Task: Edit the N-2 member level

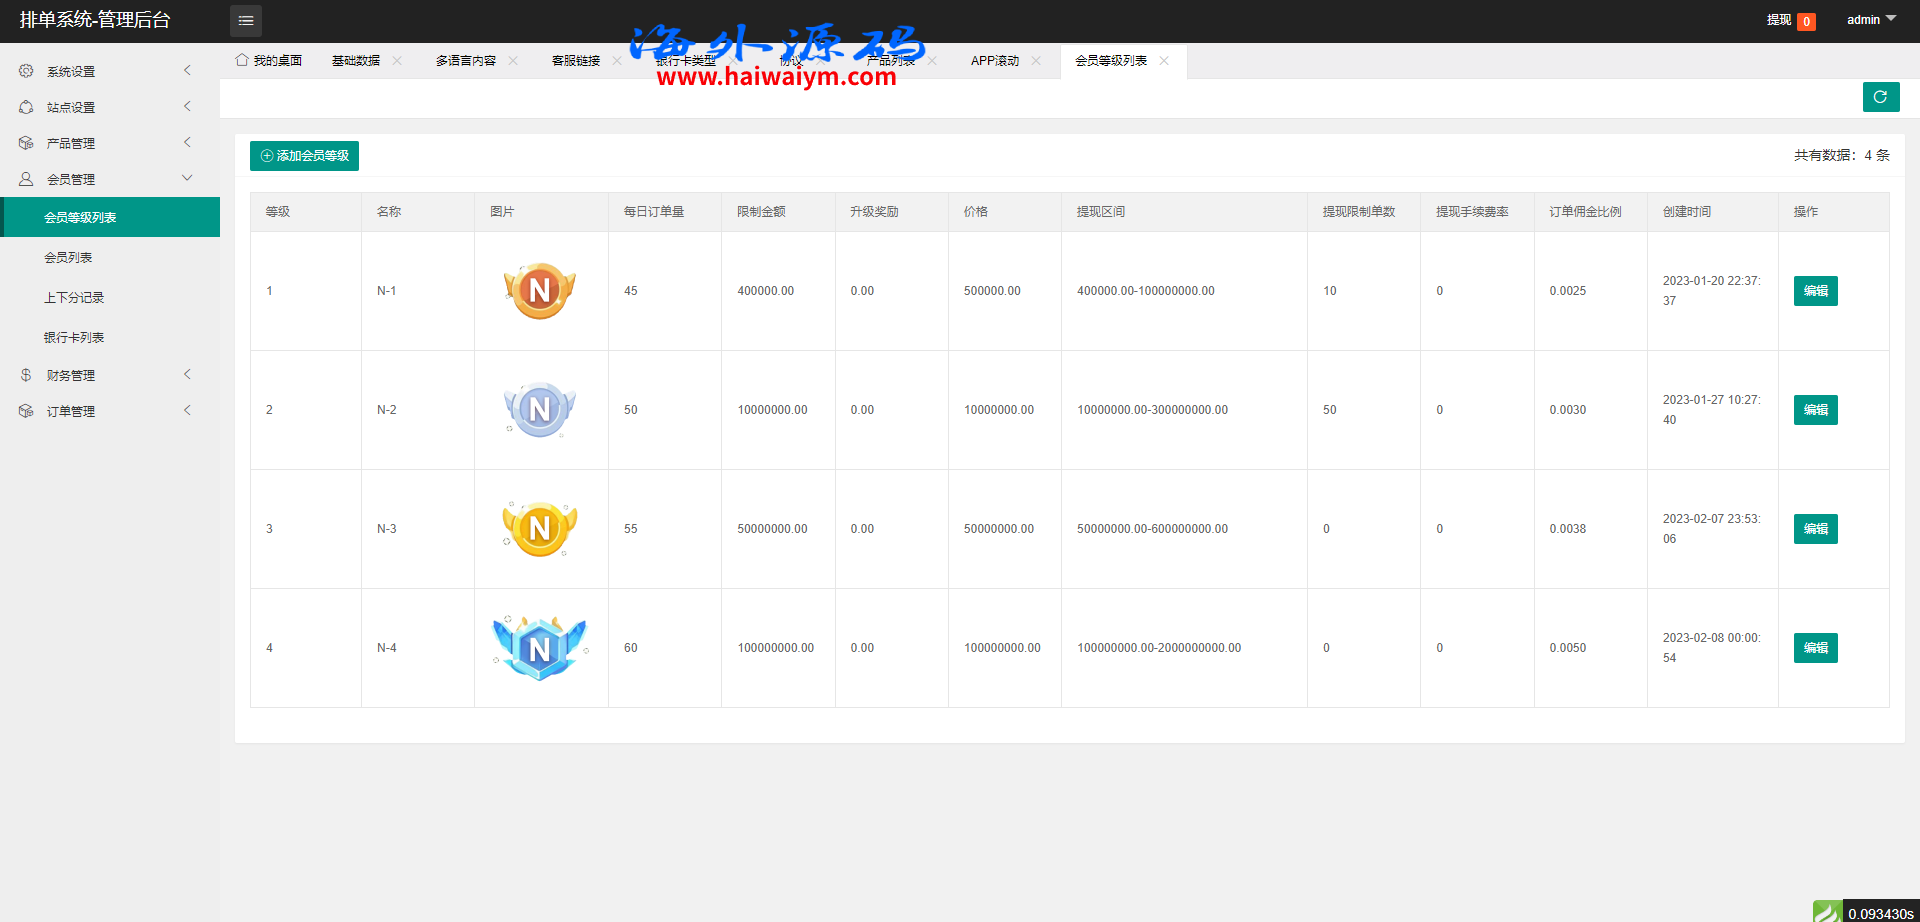Action: point(1815,410)
